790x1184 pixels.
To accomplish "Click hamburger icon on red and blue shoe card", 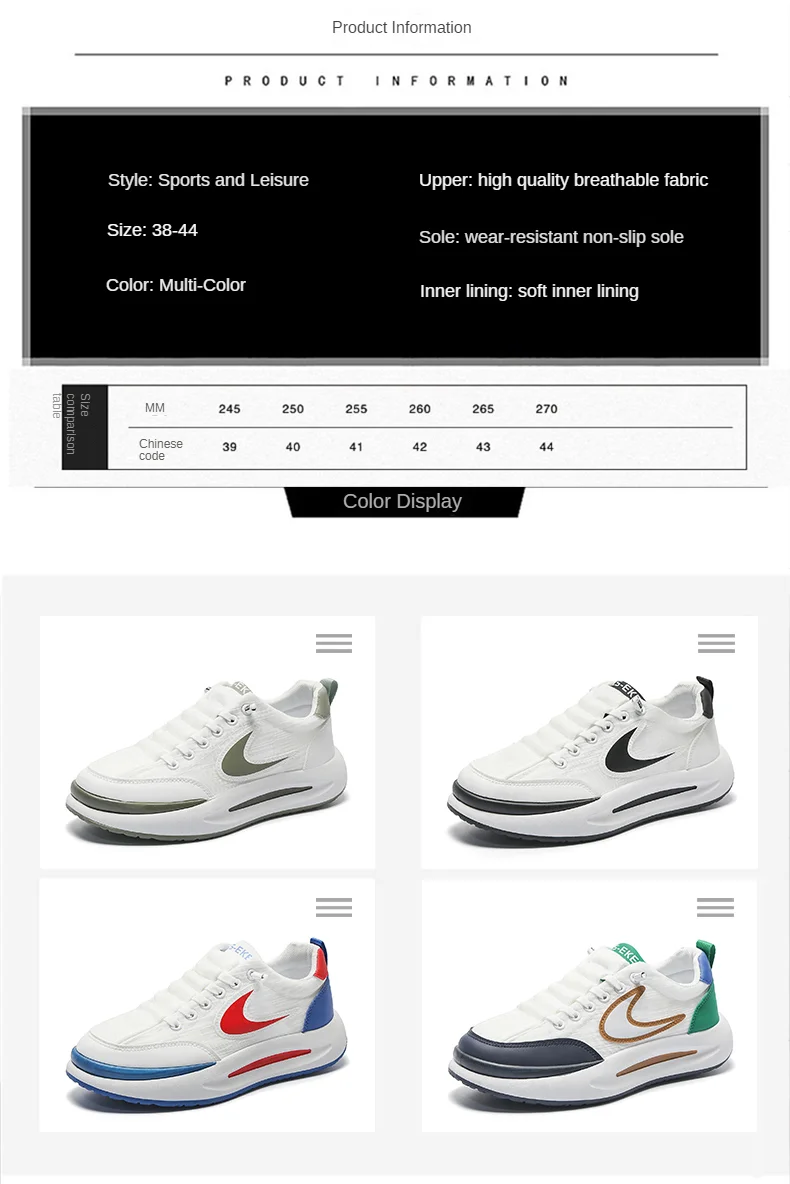I will pos(334,907).
